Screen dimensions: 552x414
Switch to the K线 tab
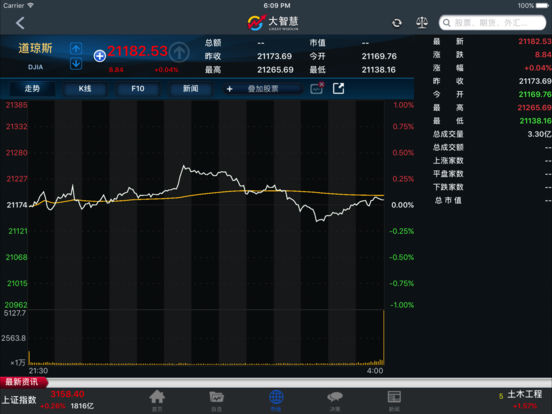[85, 88]
